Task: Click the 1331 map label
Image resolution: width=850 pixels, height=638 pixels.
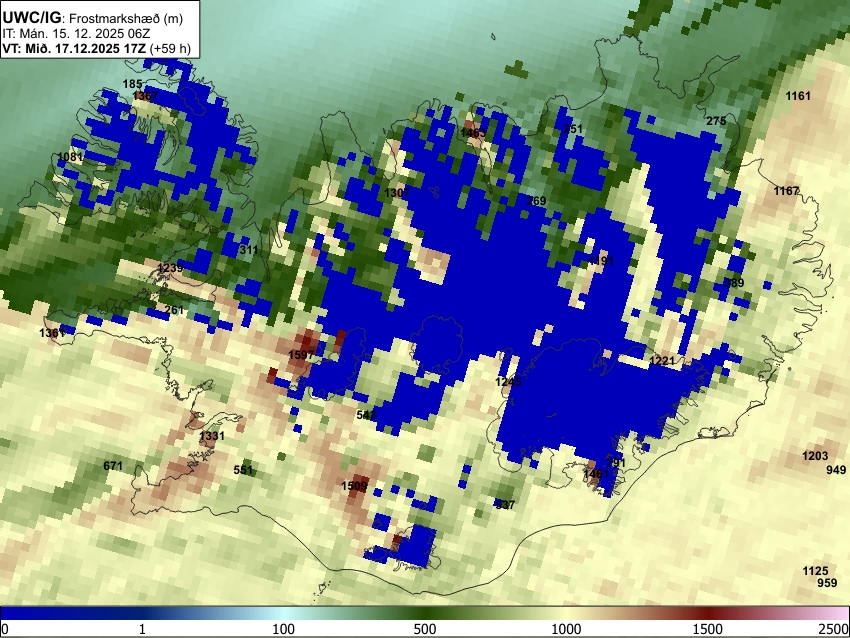Action: 211,436
